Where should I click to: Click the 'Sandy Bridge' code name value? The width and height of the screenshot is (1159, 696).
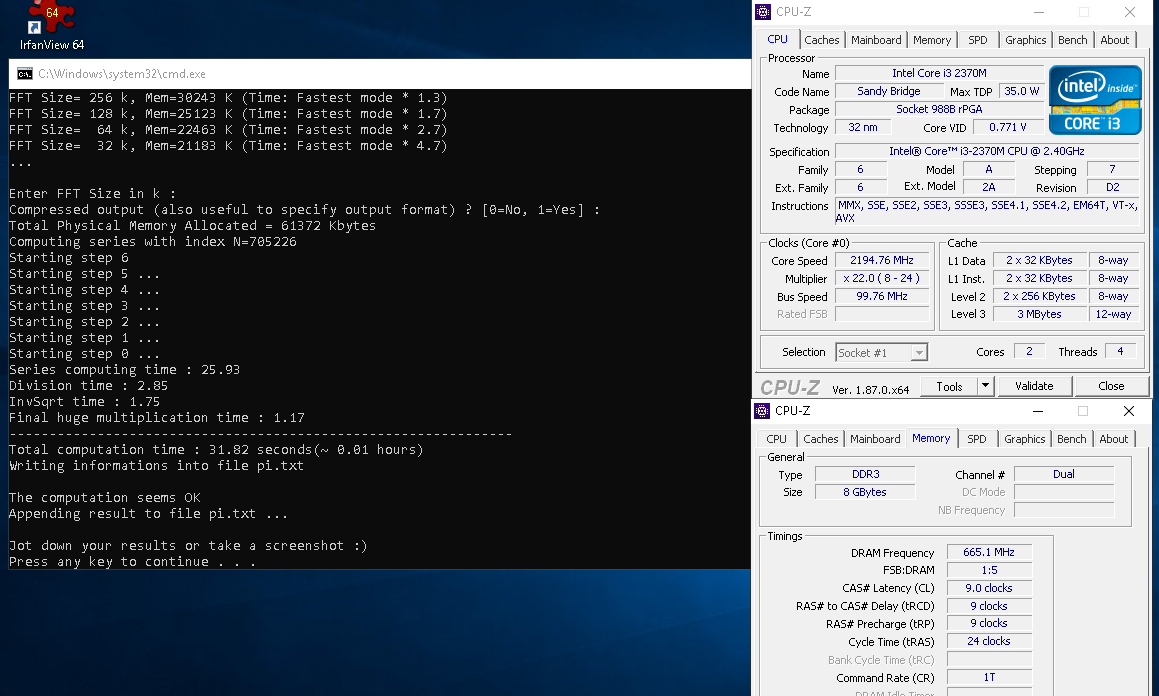pyautogui.click(x=888, y=91)
